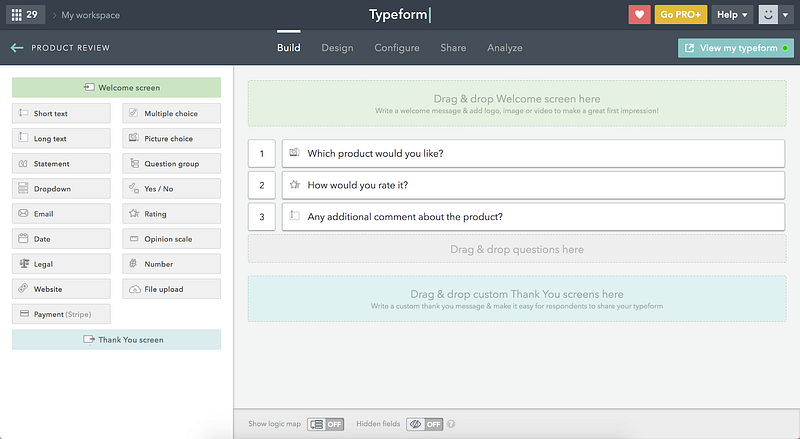Click the back arrow beside Product Review
The image size is (800, 439).
coord(17,48)
